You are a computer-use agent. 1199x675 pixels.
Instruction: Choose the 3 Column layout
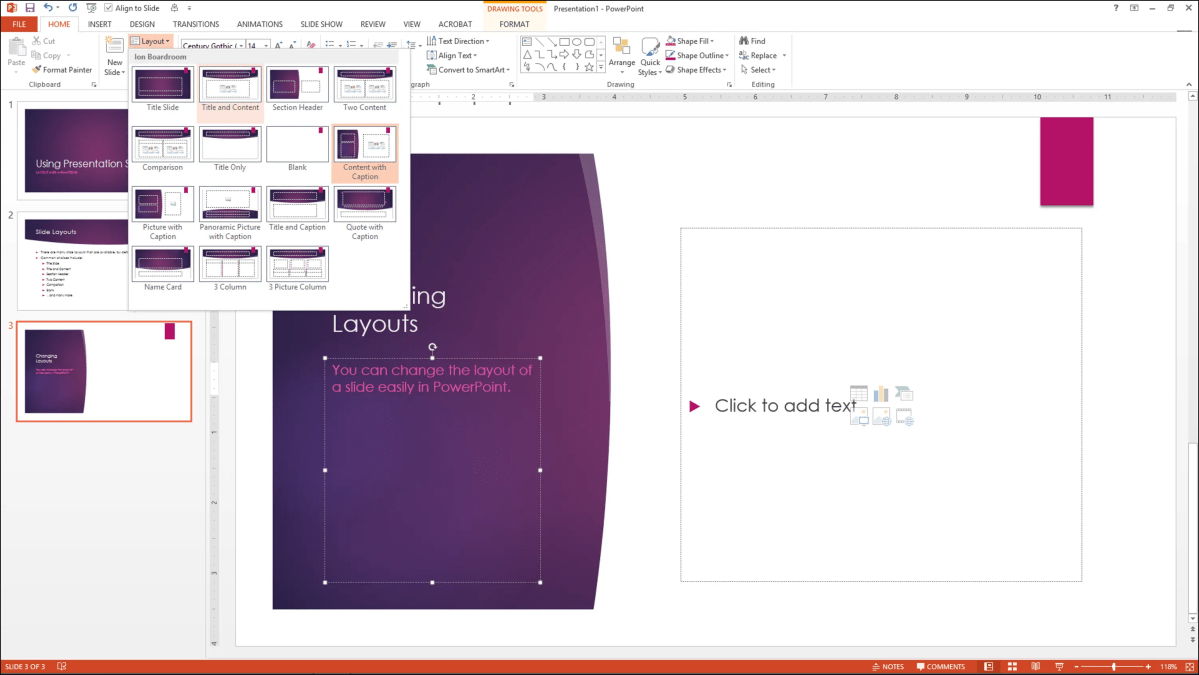230,269
